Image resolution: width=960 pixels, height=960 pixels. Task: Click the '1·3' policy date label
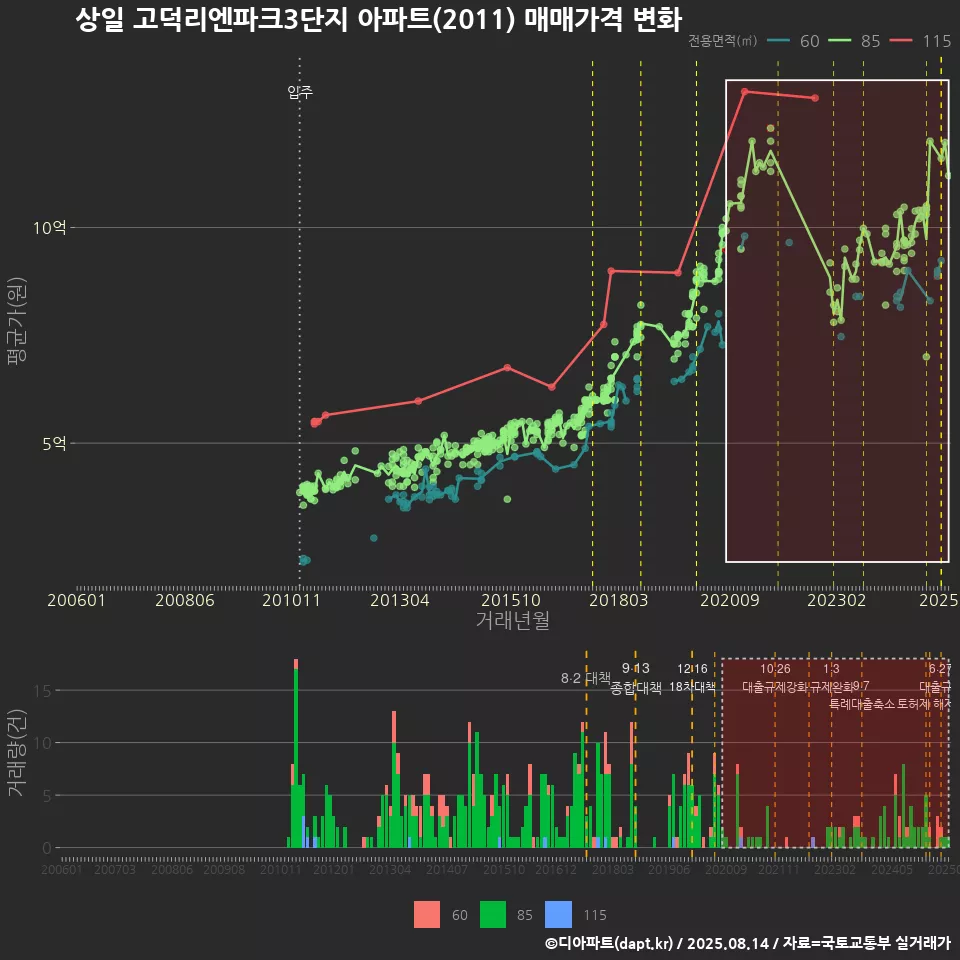tap(831, 669)
